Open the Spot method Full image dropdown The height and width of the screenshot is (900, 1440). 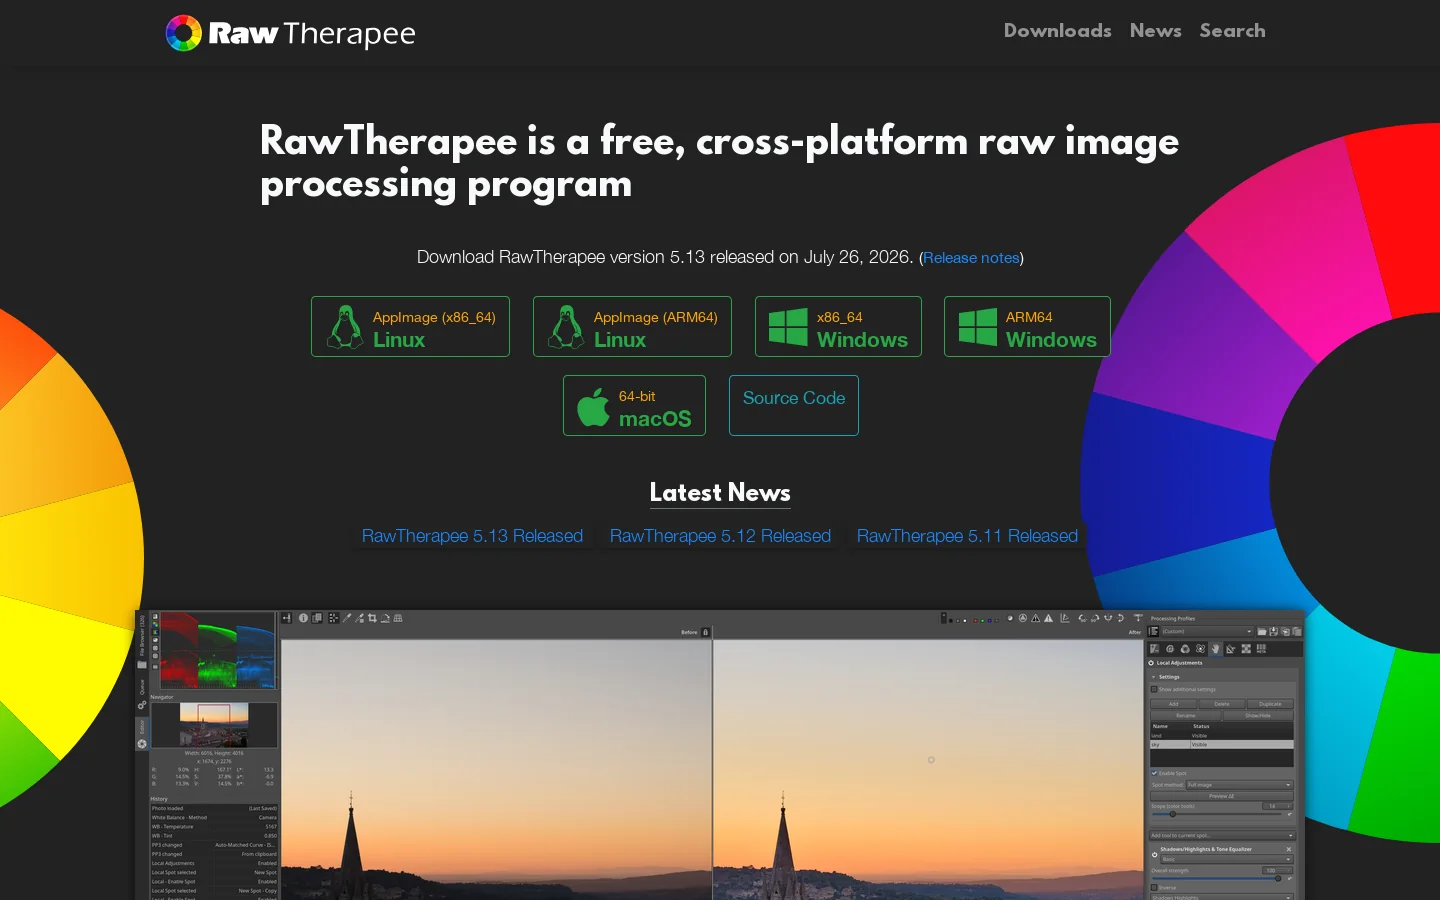pyautogui.click(x=1240, y=785)
